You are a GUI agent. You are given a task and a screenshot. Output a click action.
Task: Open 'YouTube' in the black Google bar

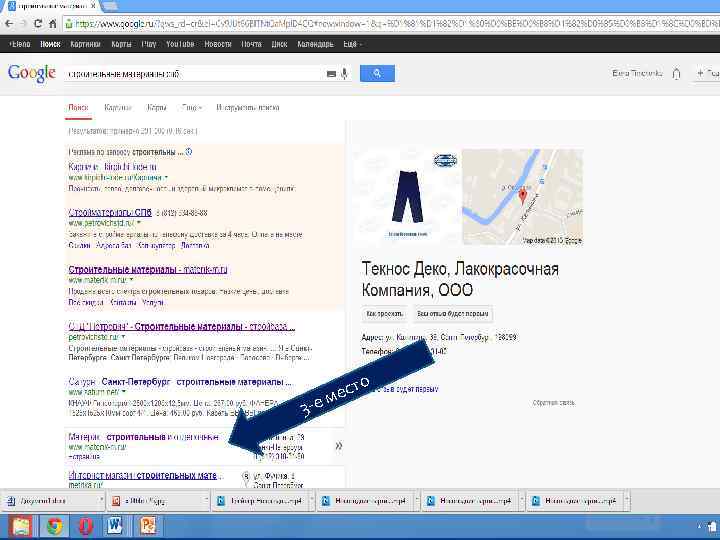[180, 45]
